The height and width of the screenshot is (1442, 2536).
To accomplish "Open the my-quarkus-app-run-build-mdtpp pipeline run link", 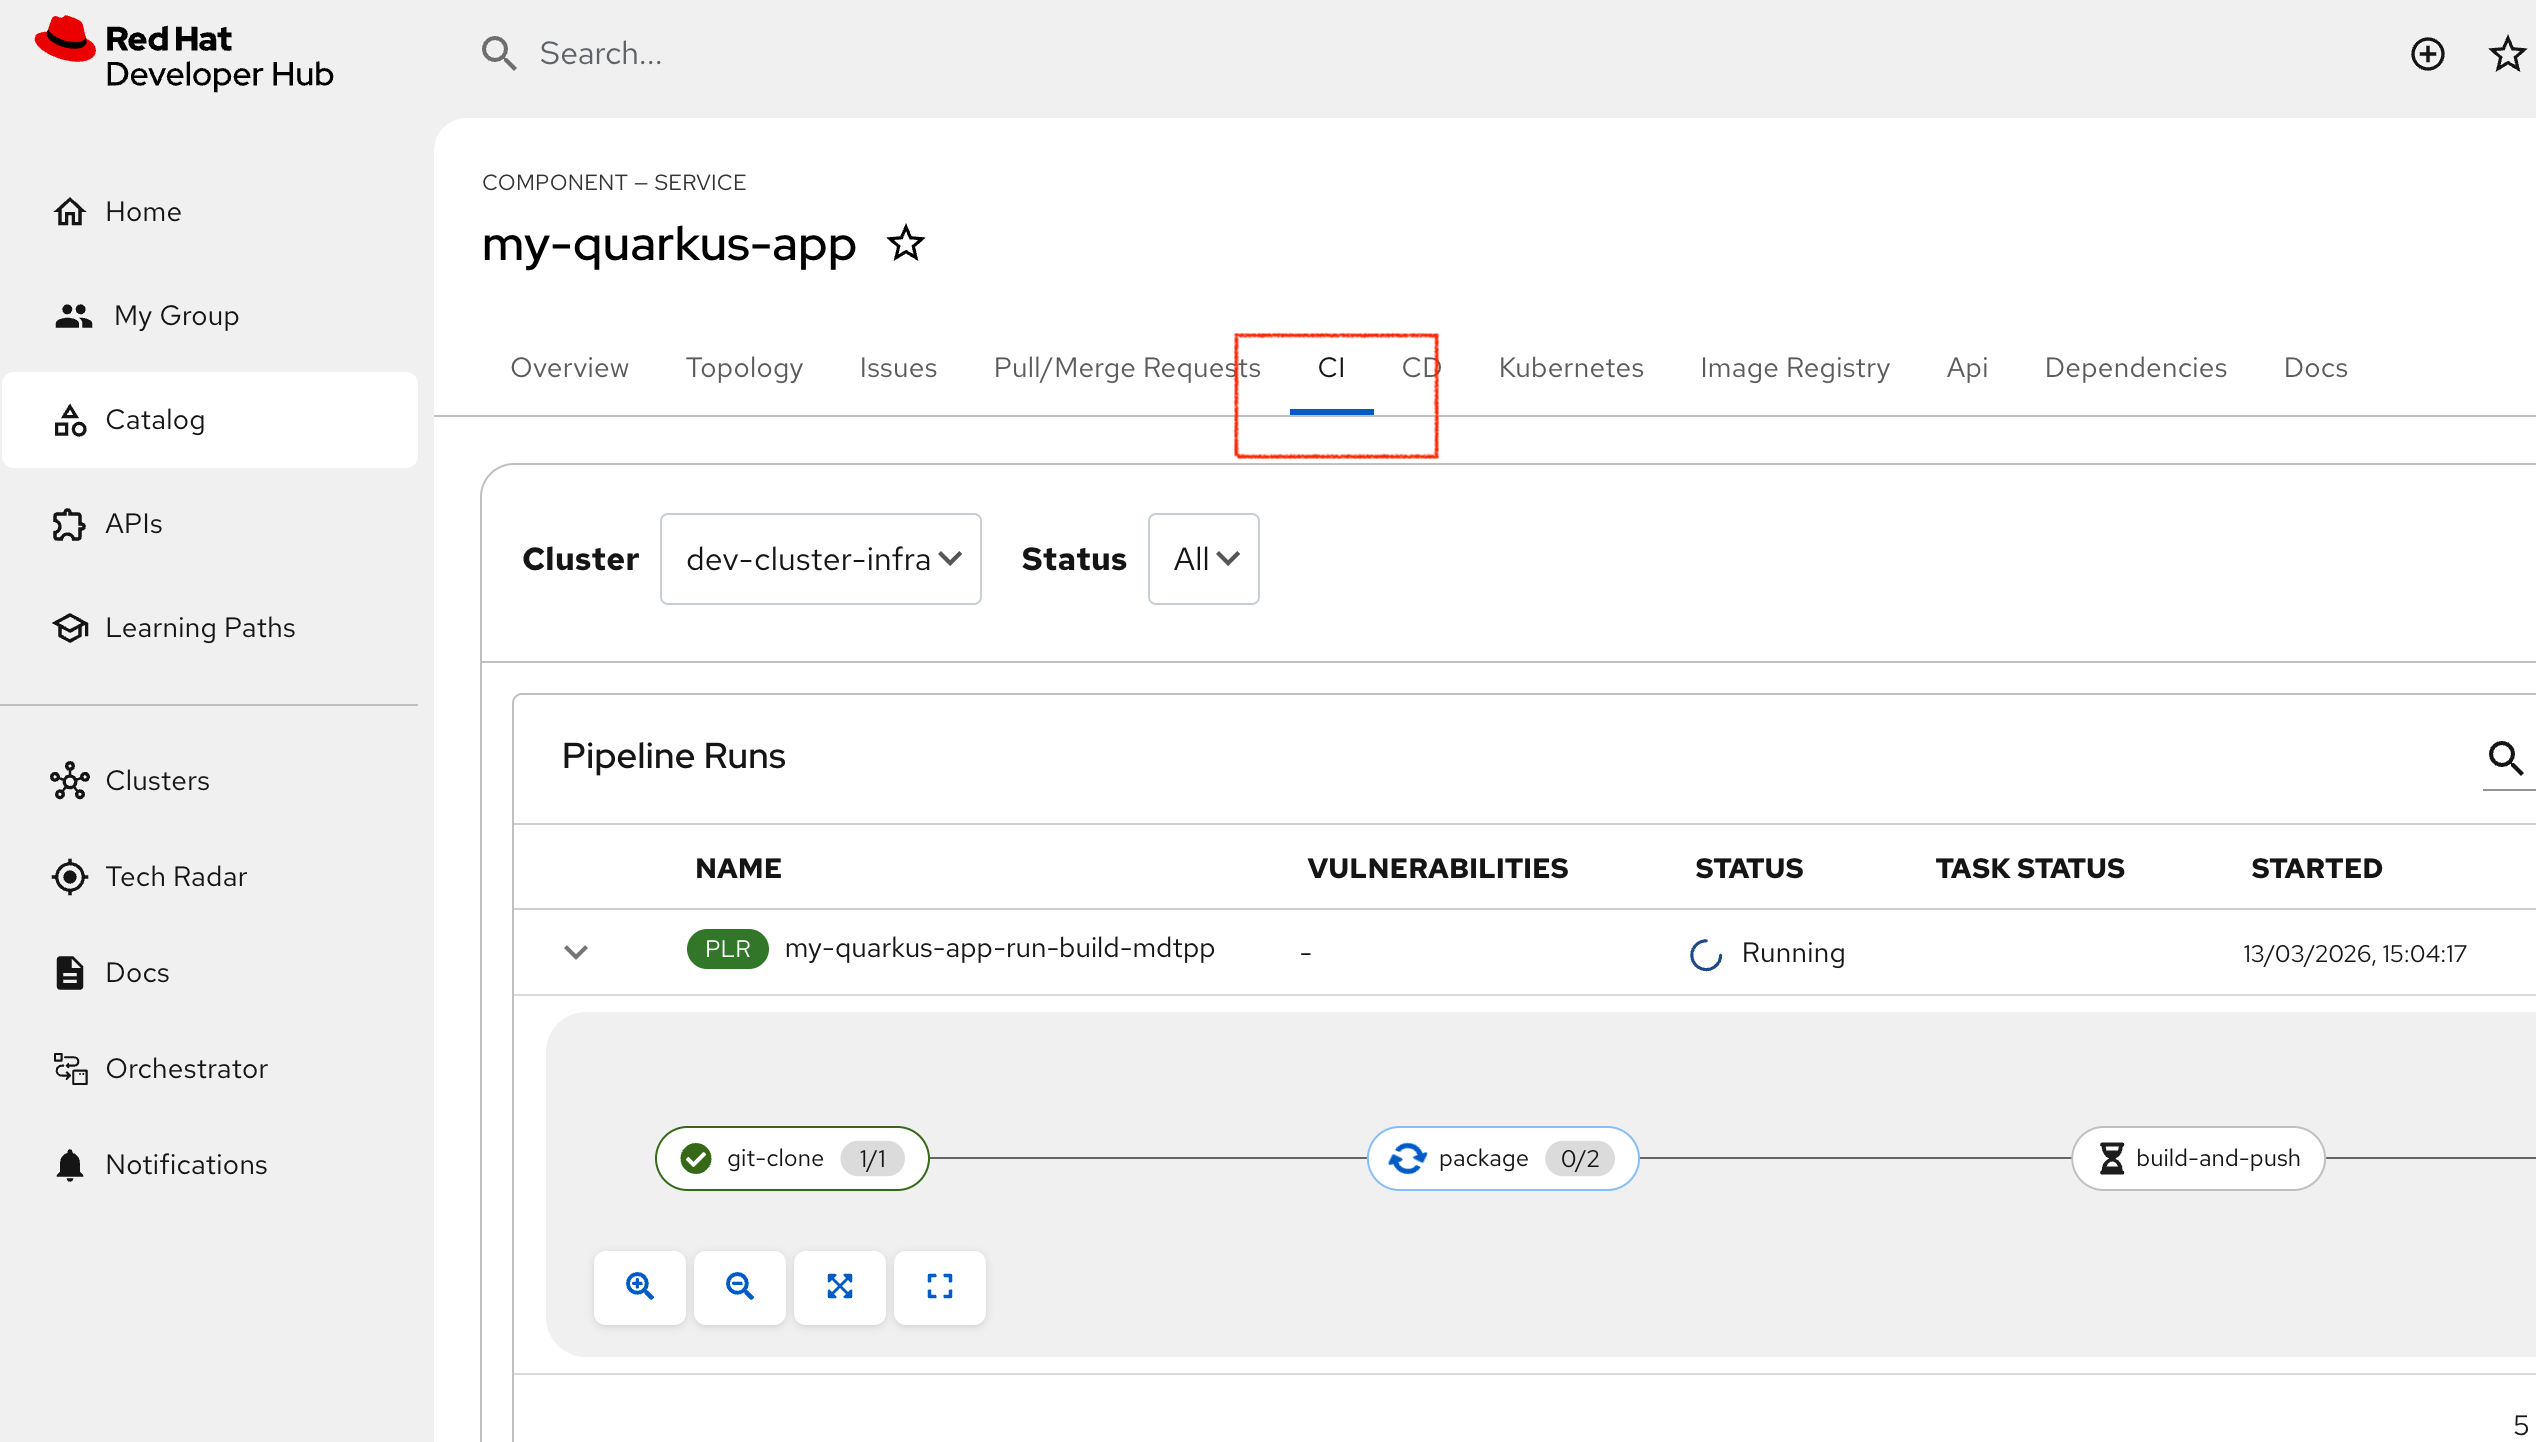I will coord(999,948).
